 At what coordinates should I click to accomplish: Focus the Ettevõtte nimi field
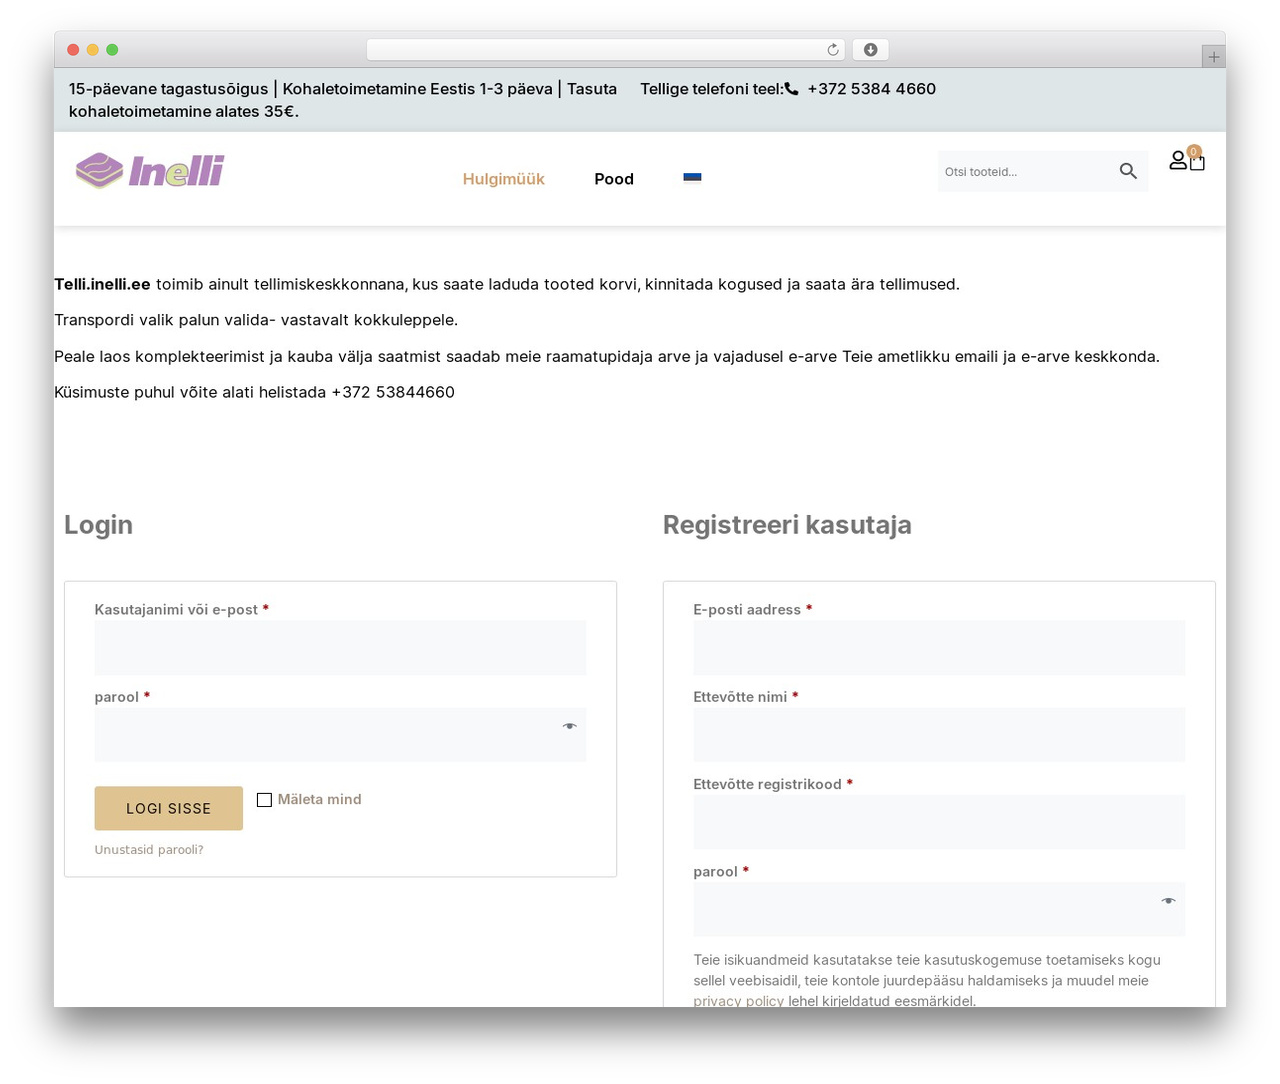coord(939,735)
